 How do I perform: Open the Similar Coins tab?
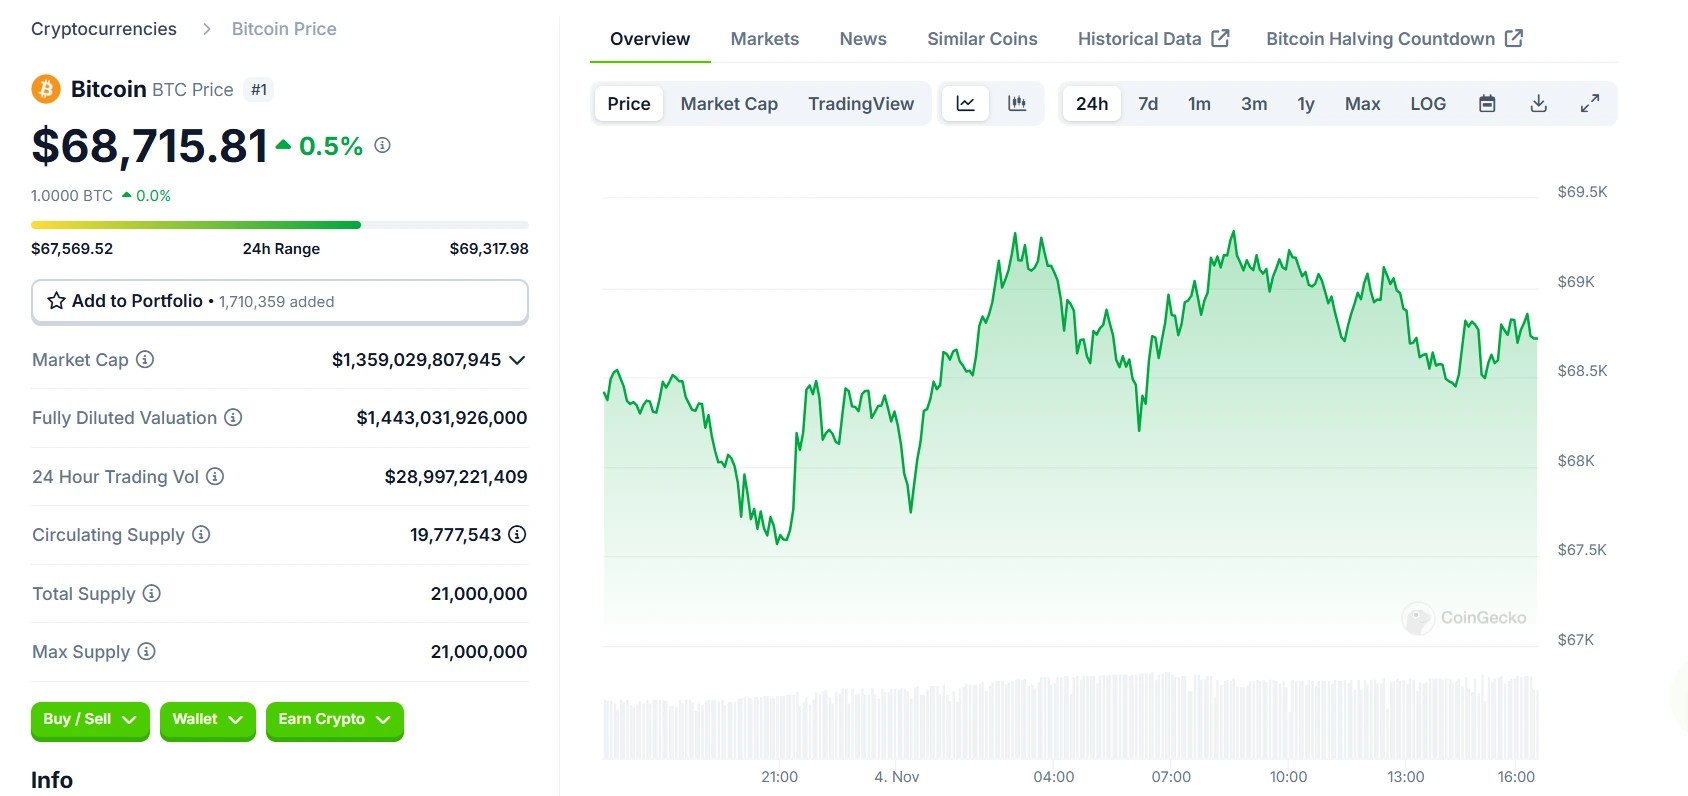coord(982,39)
